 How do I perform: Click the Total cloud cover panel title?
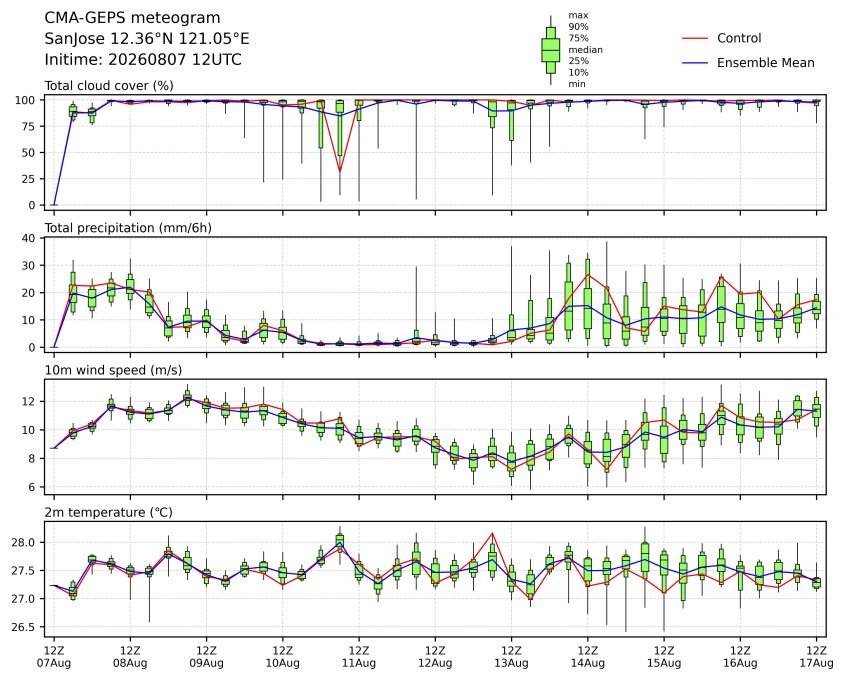point(109,86)
